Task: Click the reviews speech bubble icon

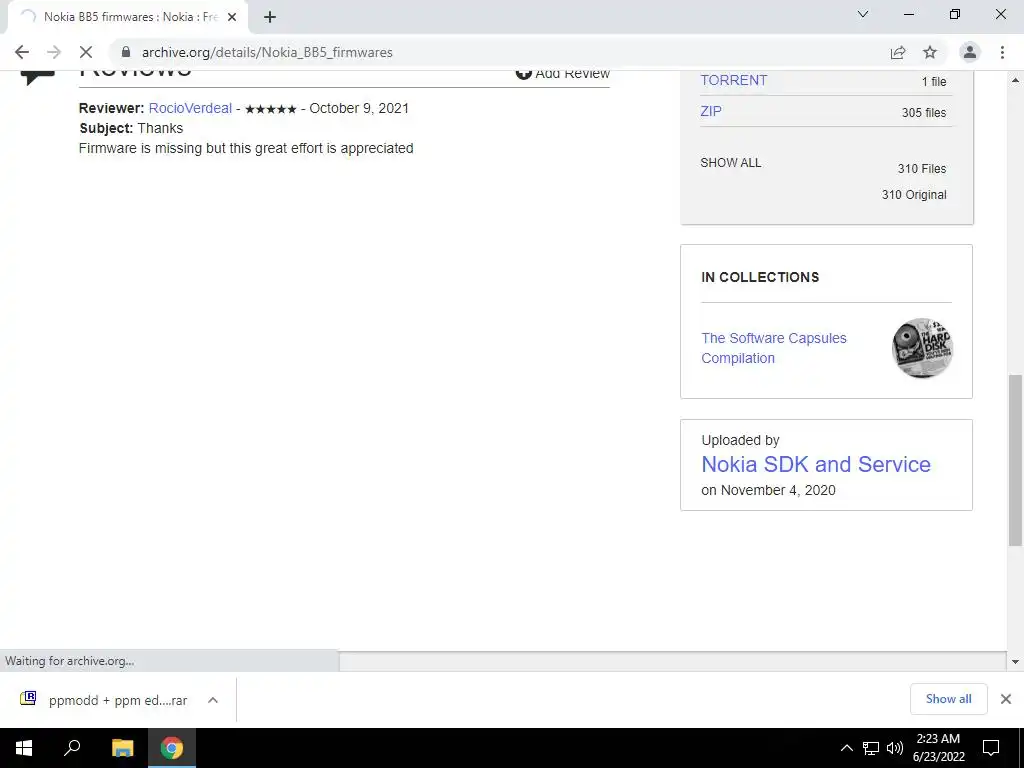Action: [x=38, y=76]
